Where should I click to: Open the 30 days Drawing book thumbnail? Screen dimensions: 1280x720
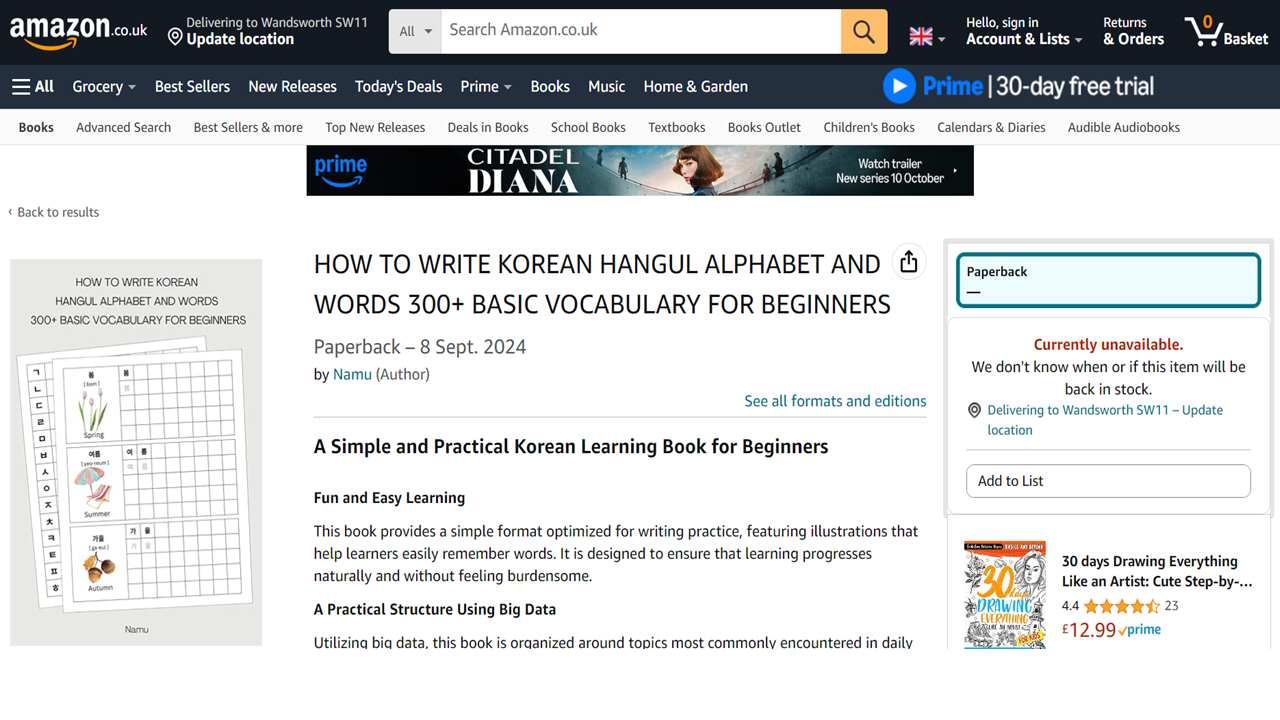coord(1005,595)
